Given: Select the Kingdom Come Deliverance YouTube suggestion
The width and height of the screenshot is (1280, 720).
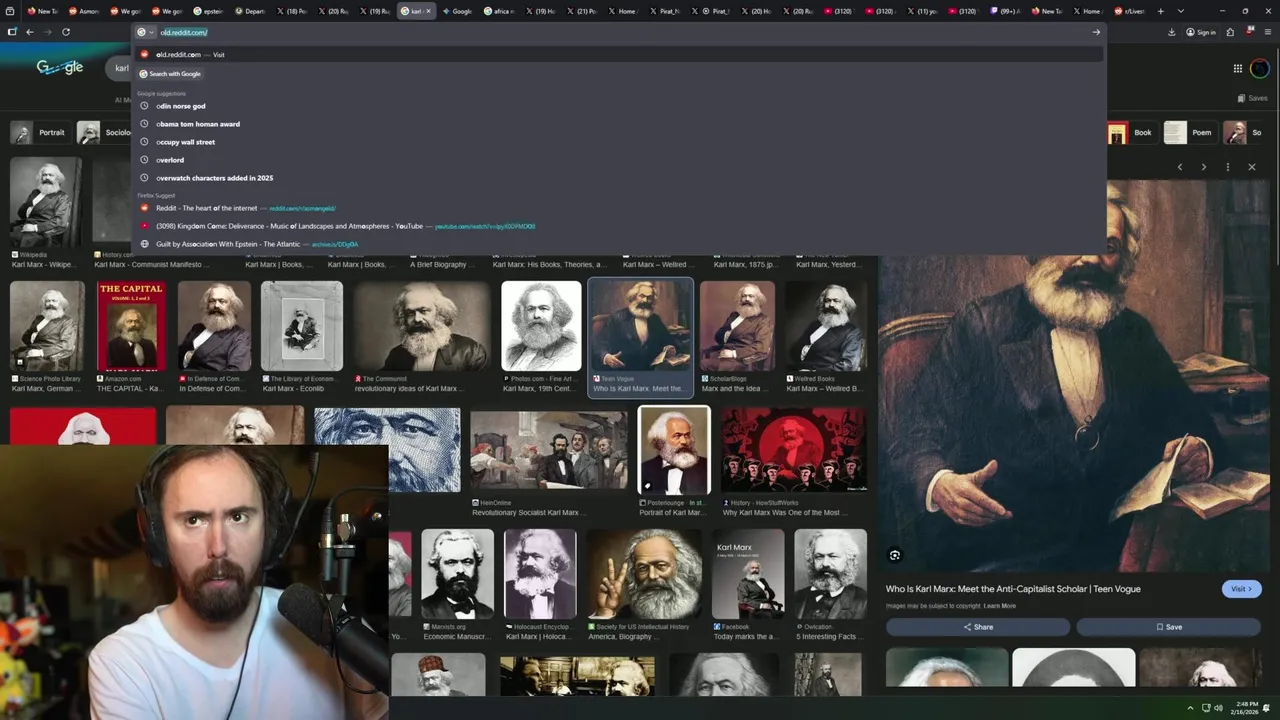Looking at the screenshot, I should click(618, 226).
